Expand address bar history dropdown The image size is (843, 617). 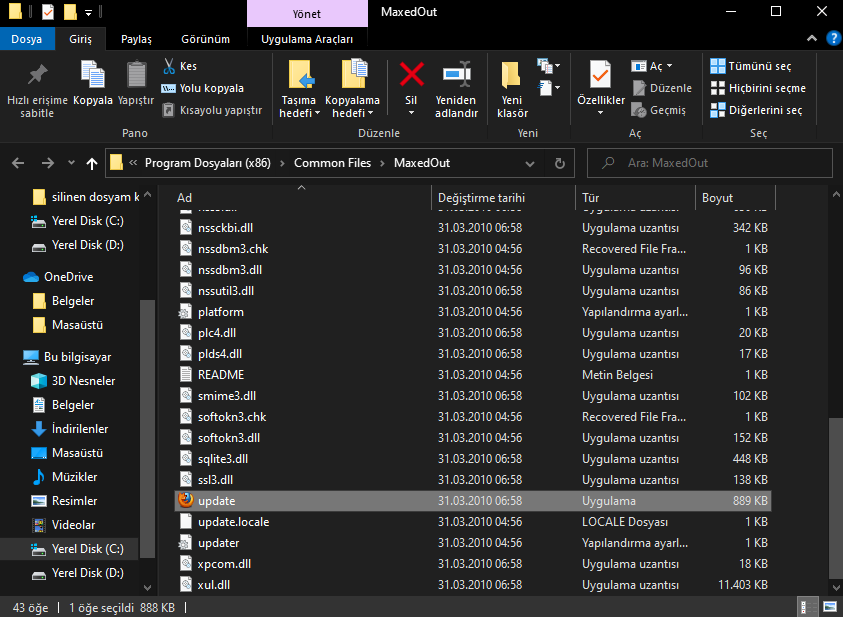click(x=530, y=163)
